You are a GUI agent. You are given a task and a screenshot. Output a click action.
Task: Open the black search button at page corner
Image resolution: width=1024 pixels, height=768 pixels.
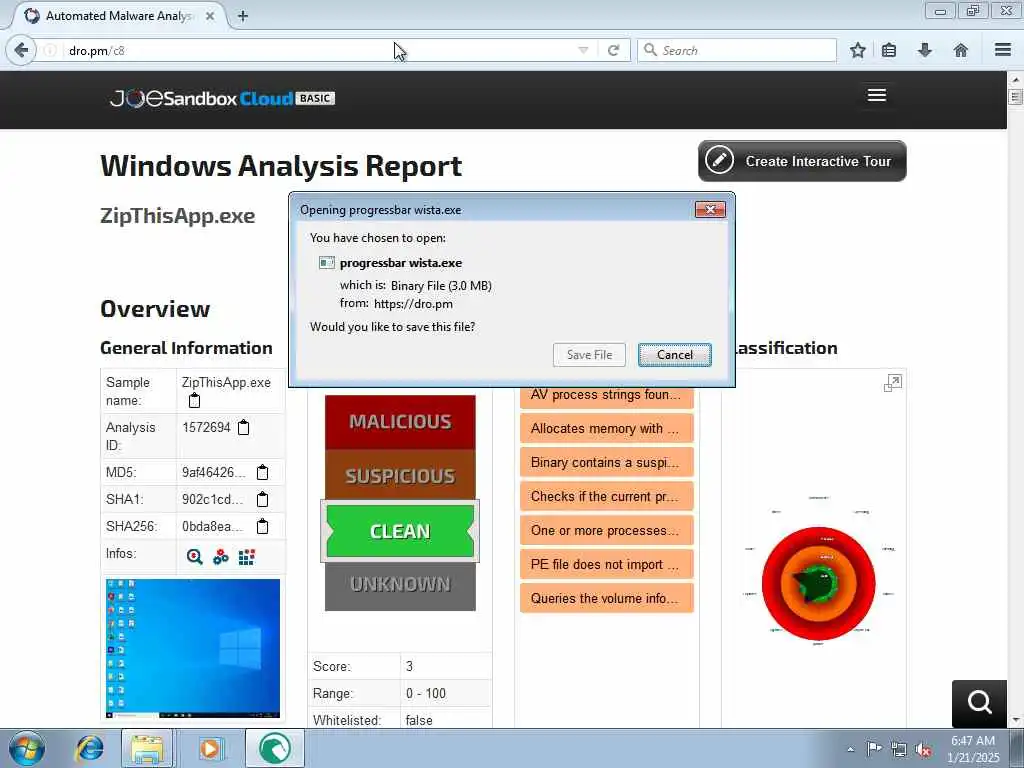coord(979,703)
